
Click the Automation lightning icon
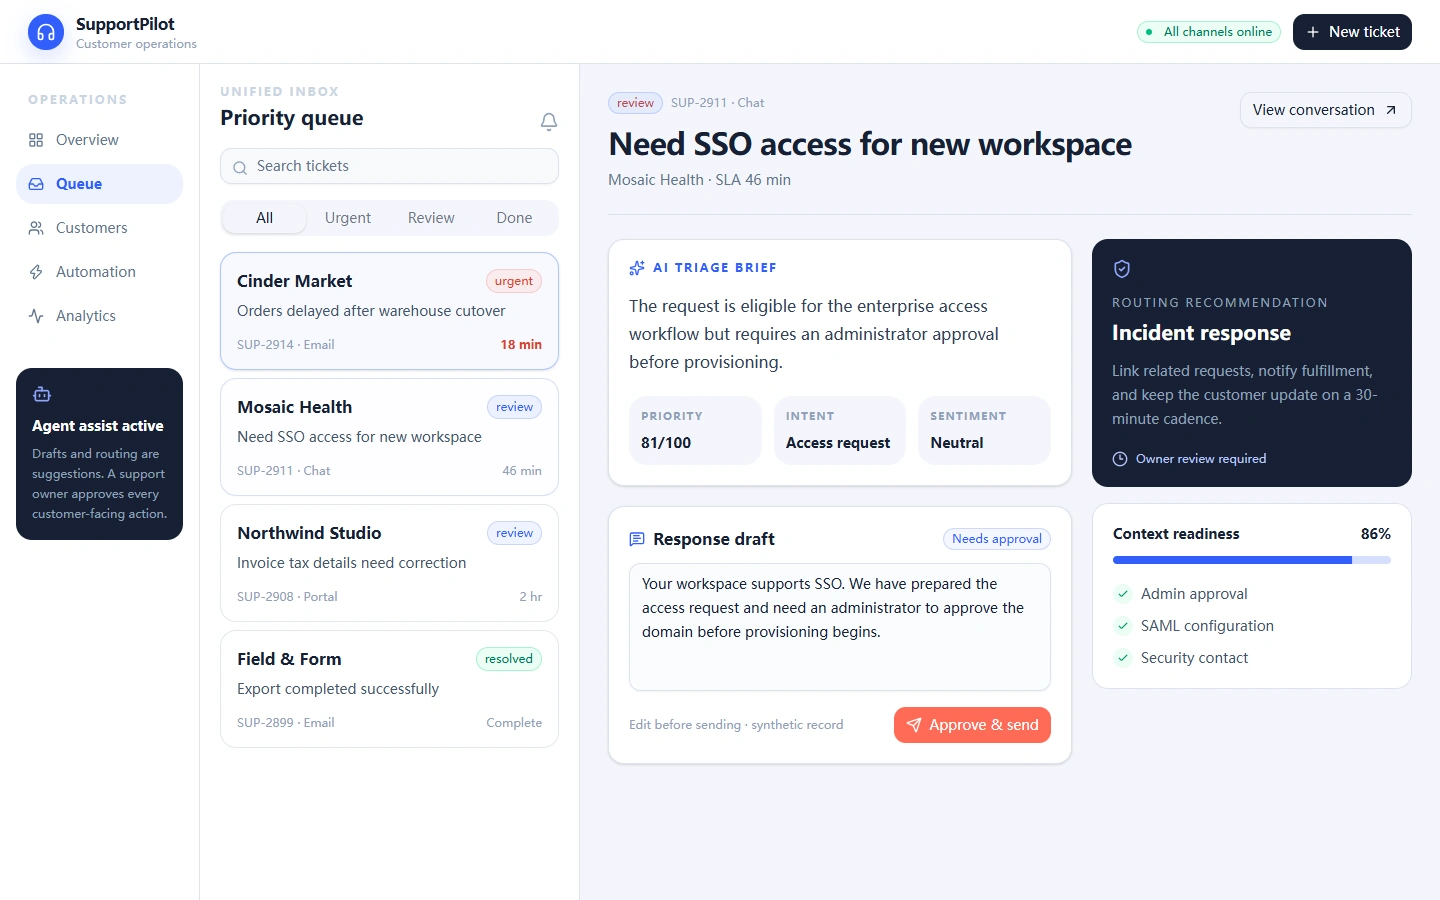coord(36,272)
